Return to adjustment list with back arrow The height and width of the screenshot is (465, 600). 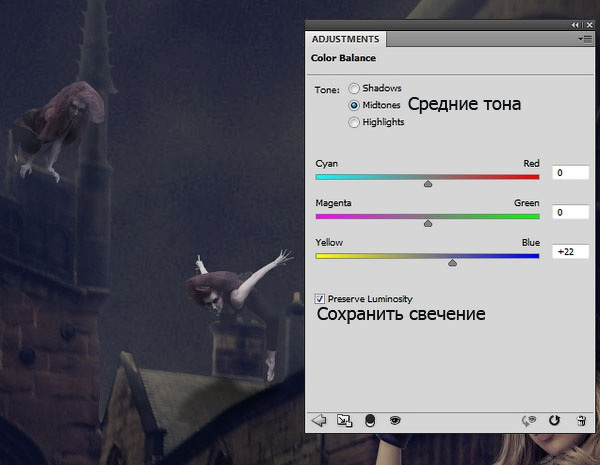click(319, 421)
